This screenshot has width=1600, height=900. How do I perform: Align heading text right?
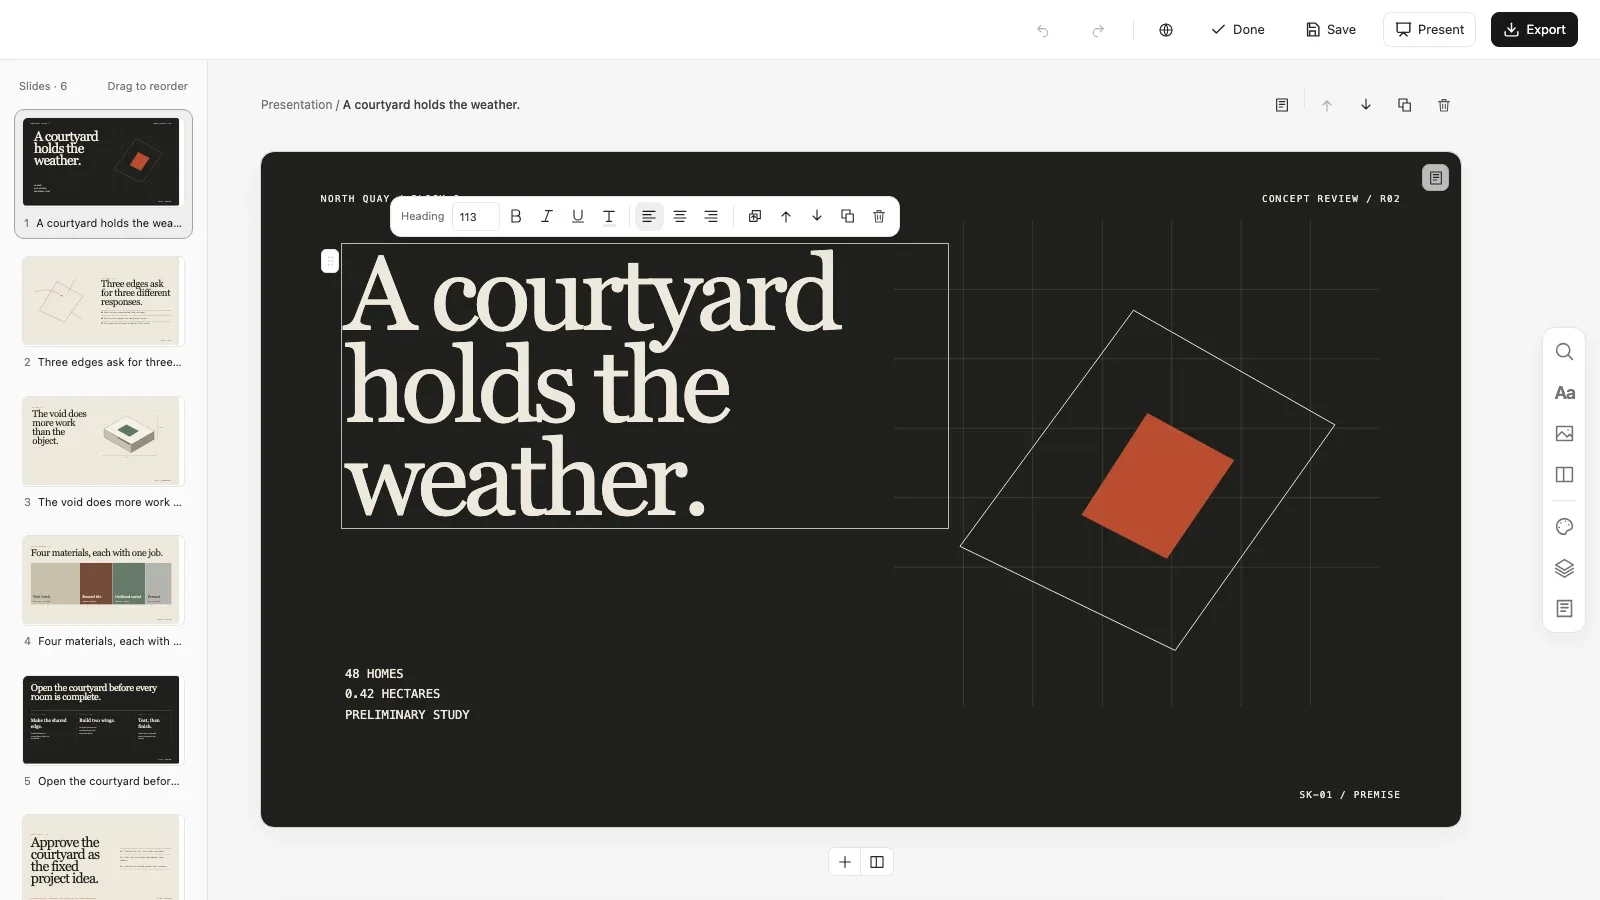711,216
